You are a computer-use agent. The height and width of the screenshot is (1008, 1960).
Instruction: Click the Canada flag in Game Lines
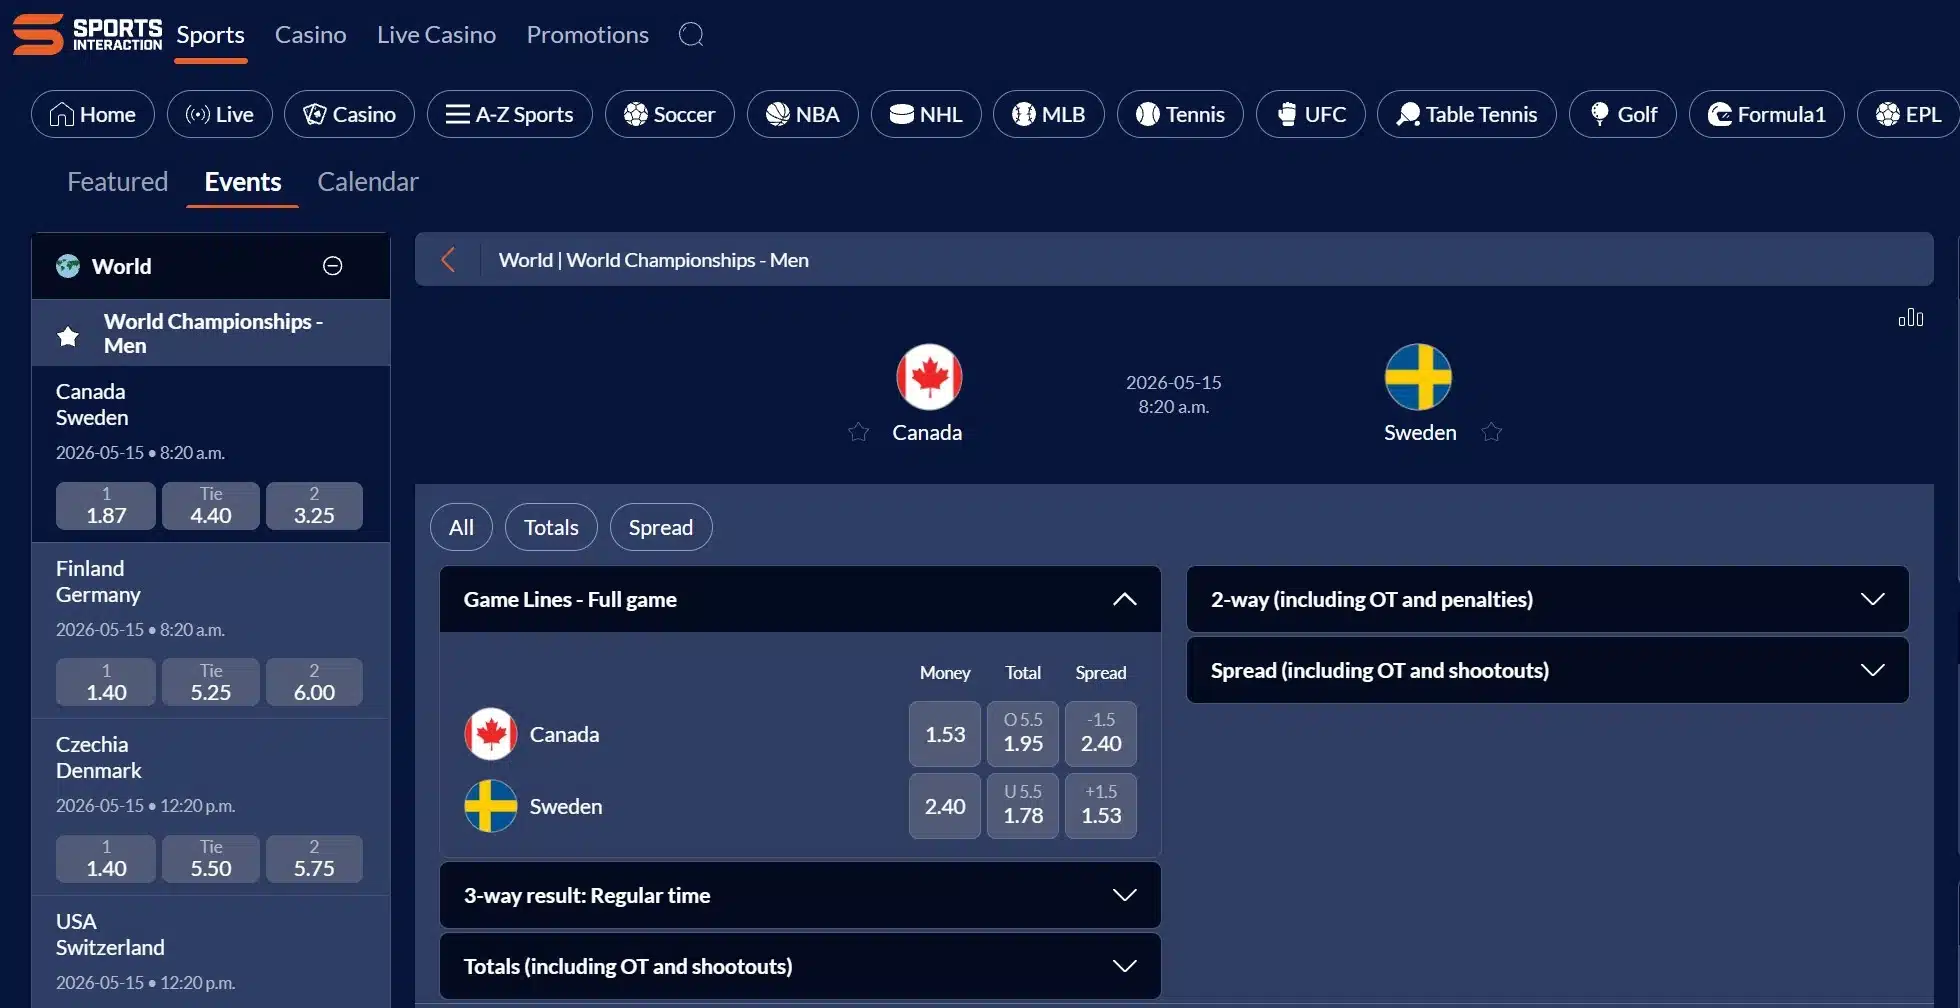tap(491, 734)
